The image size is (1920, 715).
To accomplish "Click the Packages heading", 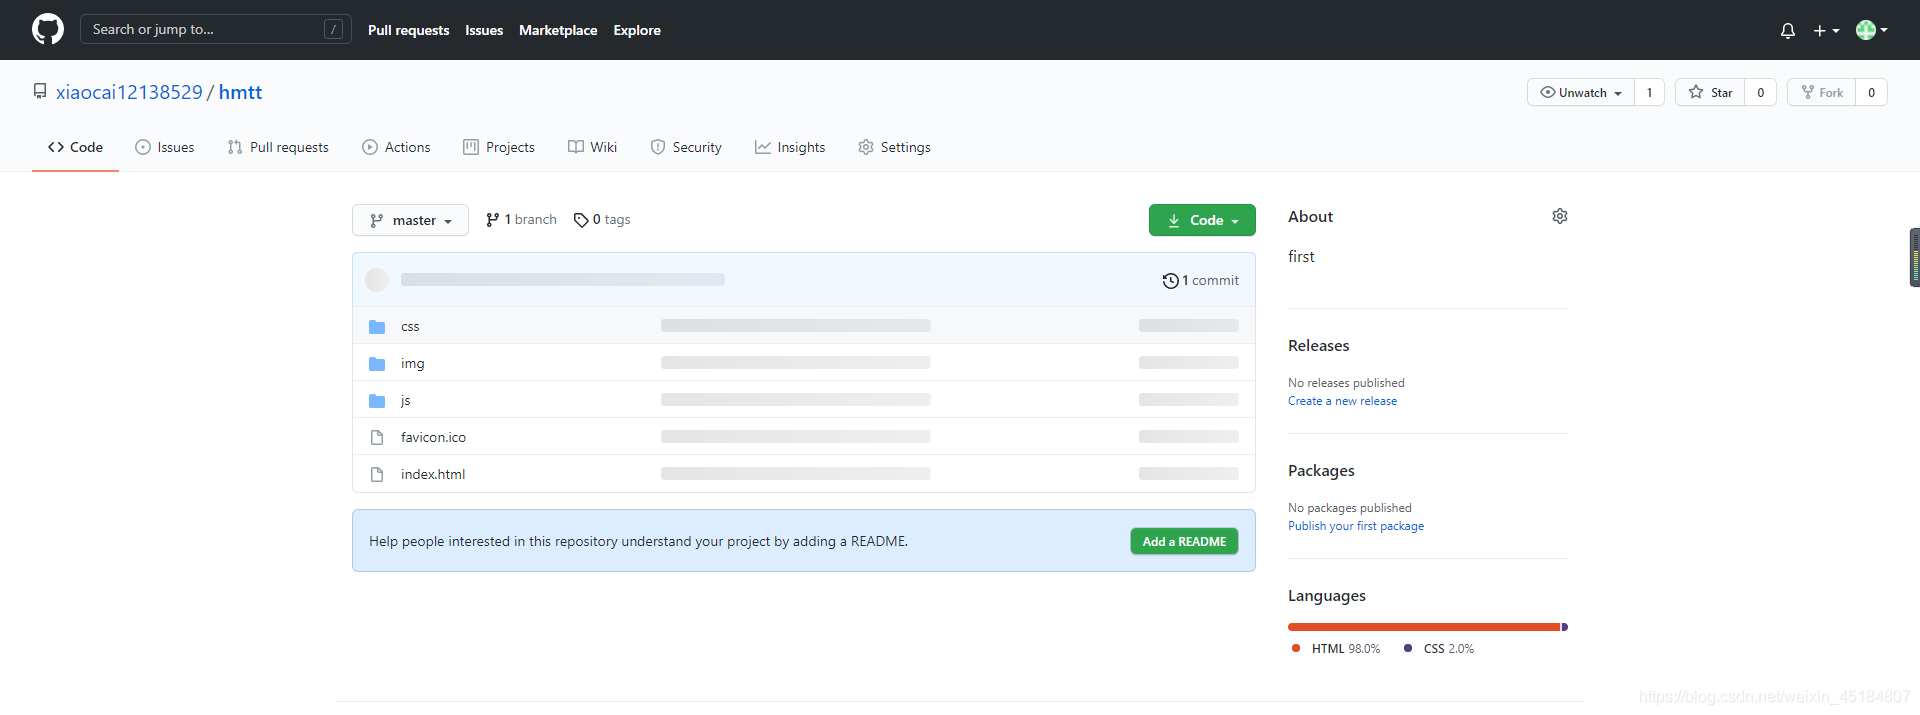I will [1321, 471].
